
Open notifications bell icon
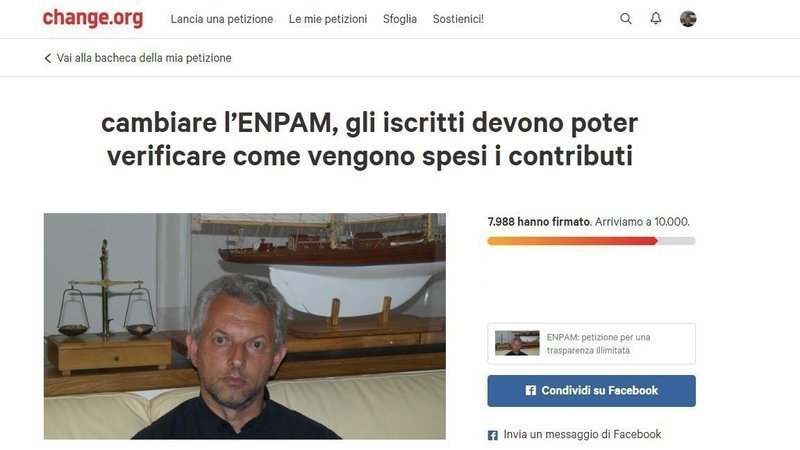coord(656,18)
